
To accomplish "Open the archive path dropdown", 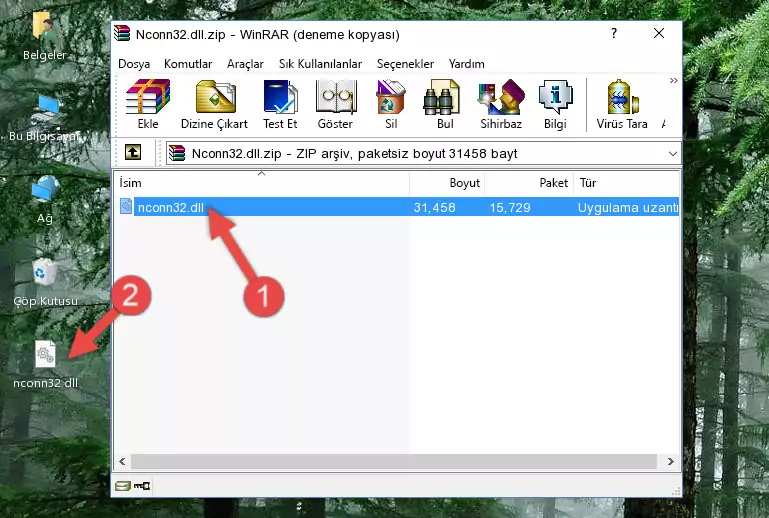I will pyautogui.click(x=672, y=154).
